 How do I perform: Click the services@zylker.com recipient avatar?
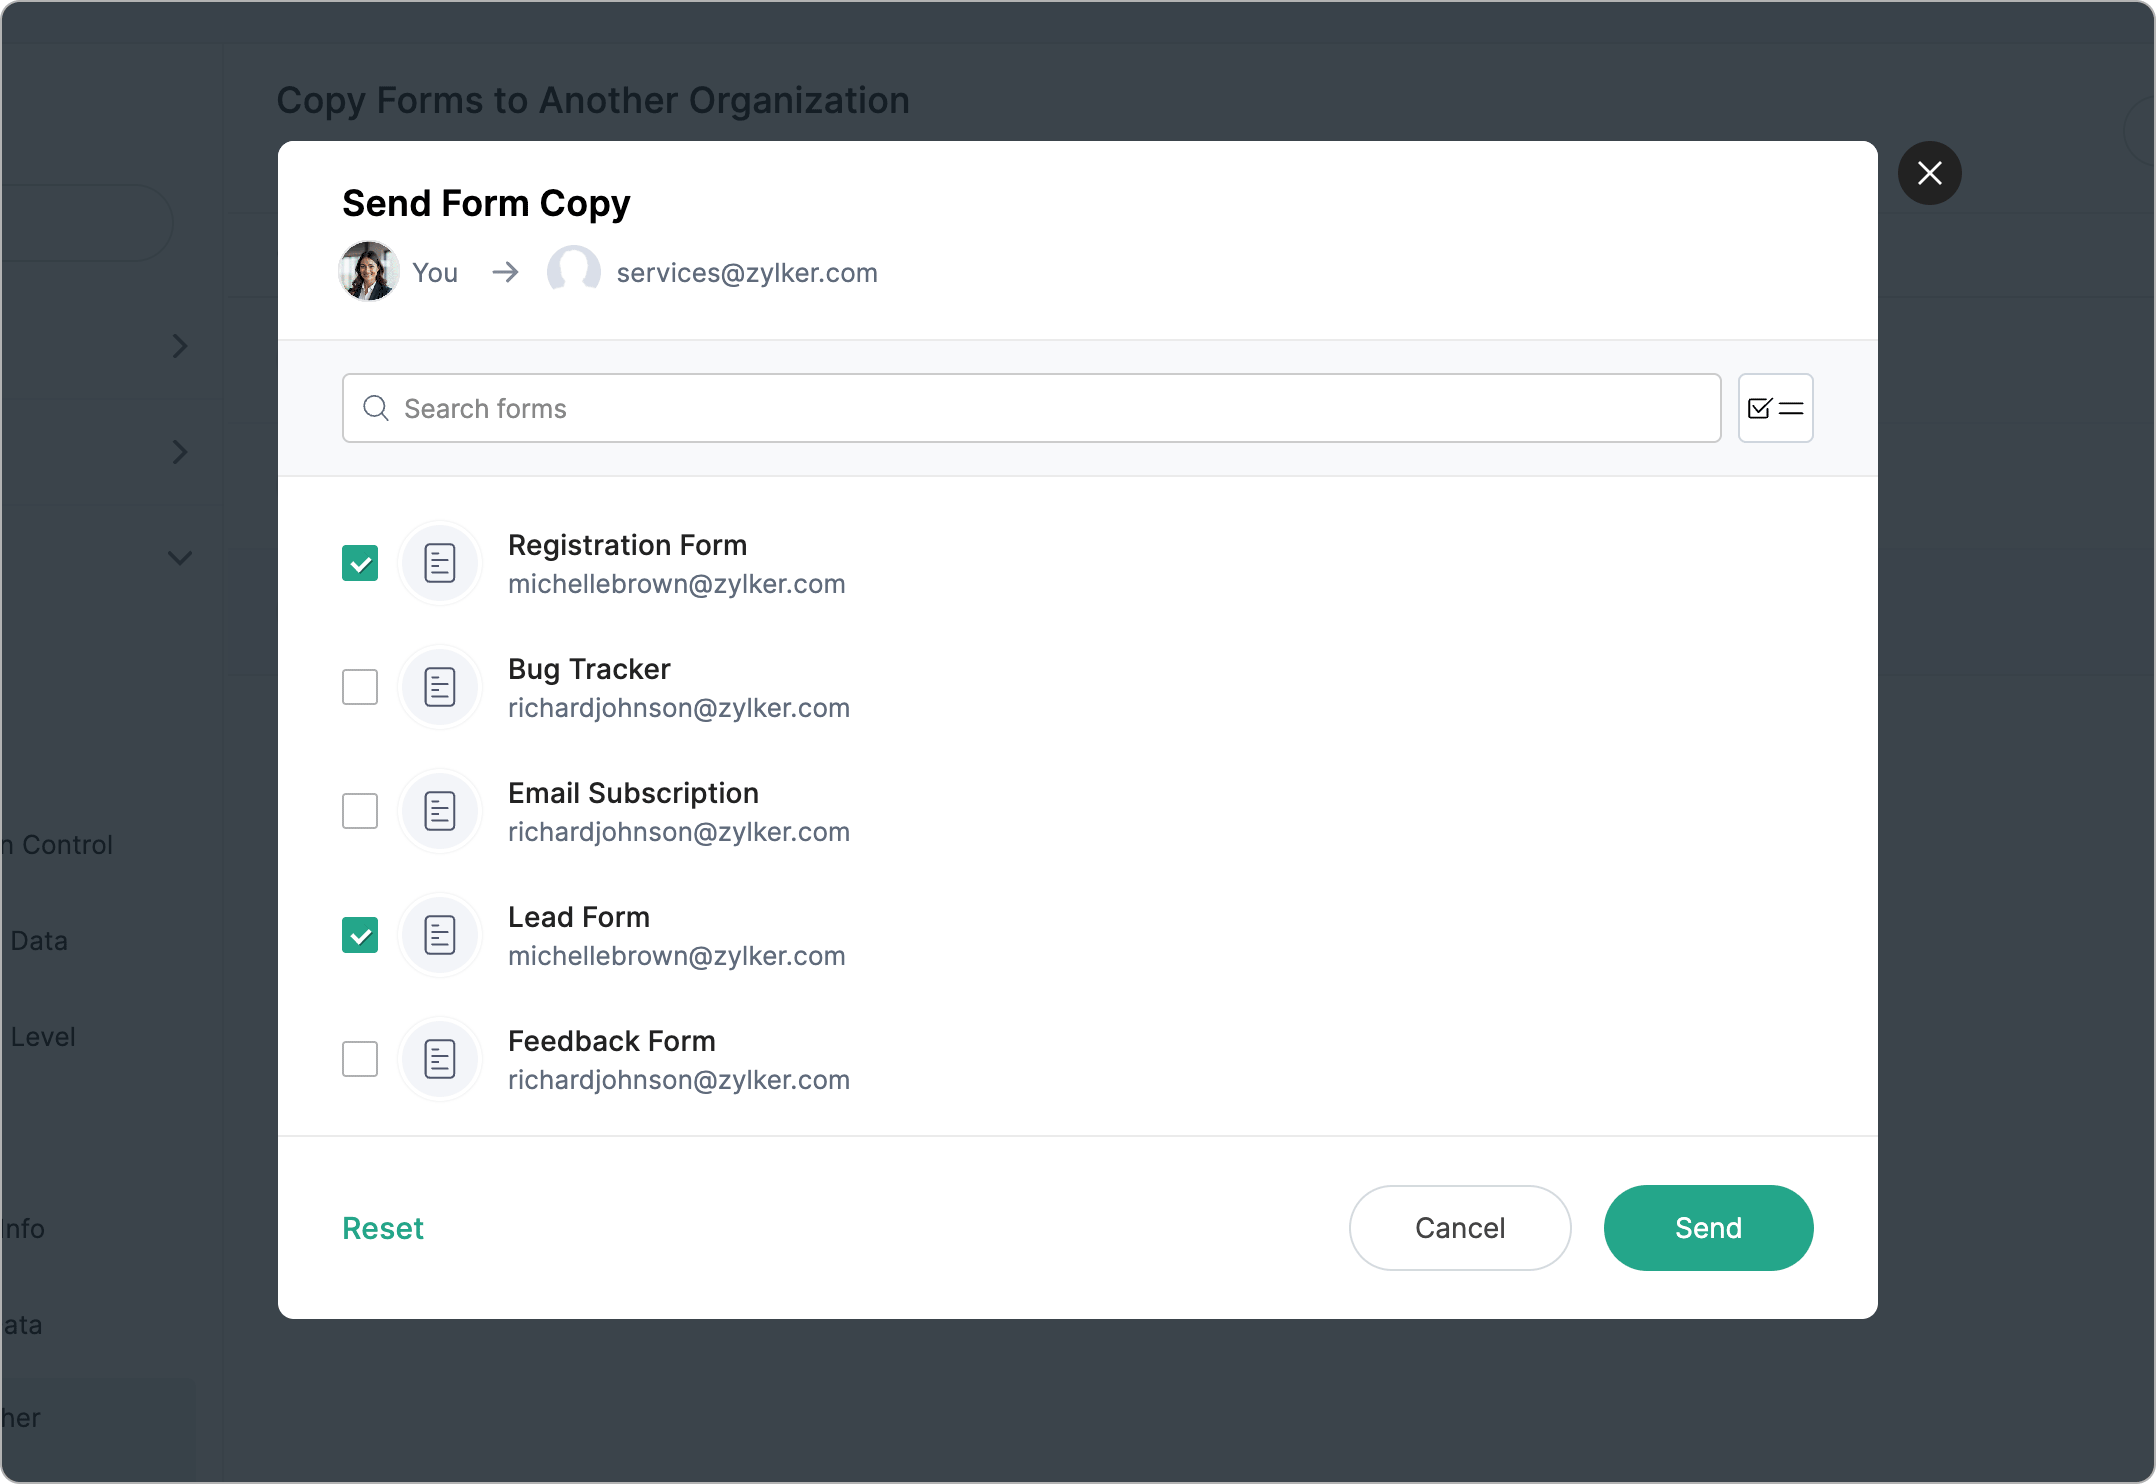pyautogui.click(x=574, y=272)
